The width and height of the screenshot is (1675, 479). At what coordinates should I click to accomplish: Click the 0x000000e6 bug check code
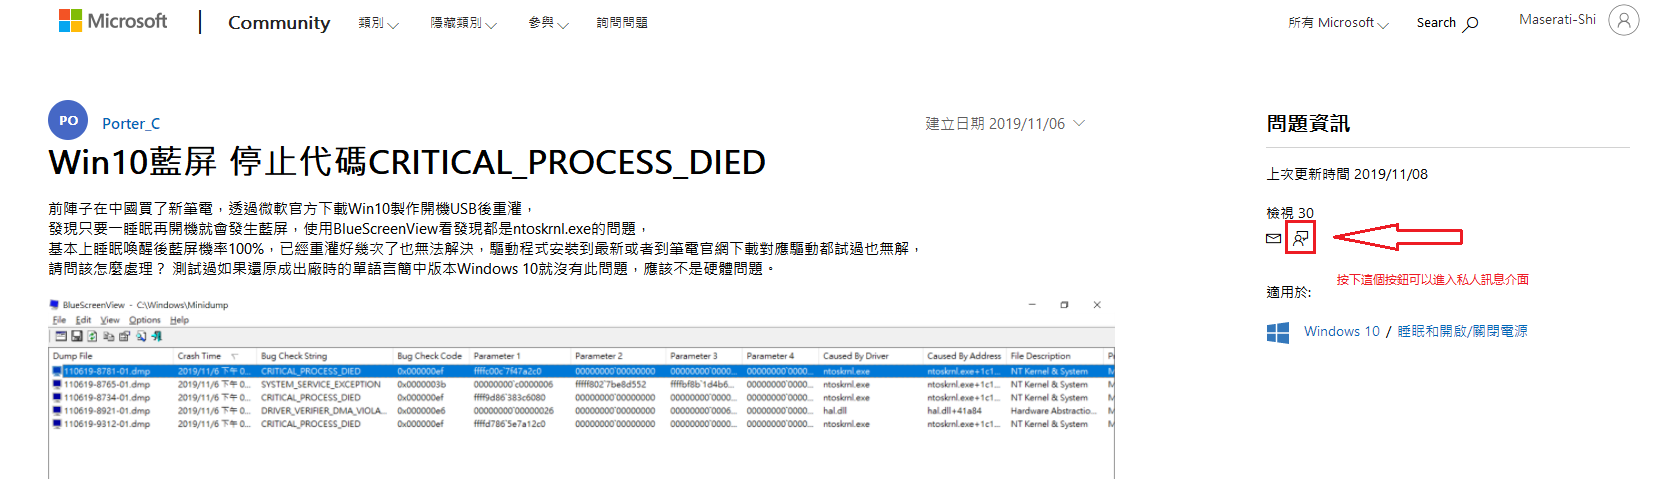point(421,410)
